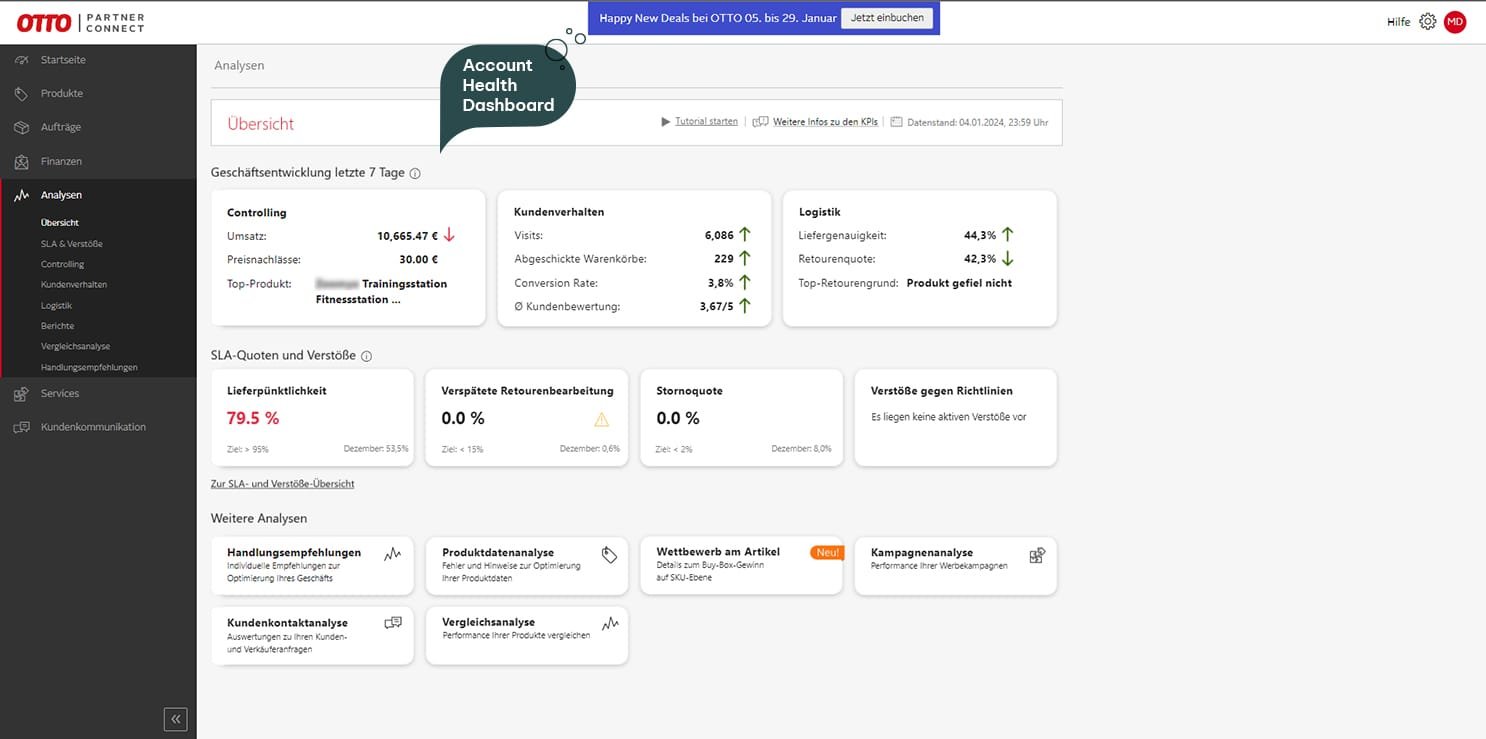Collapse the sidebar with double-chevron button
The image size is (1486, 739).
tap(175, 718)
